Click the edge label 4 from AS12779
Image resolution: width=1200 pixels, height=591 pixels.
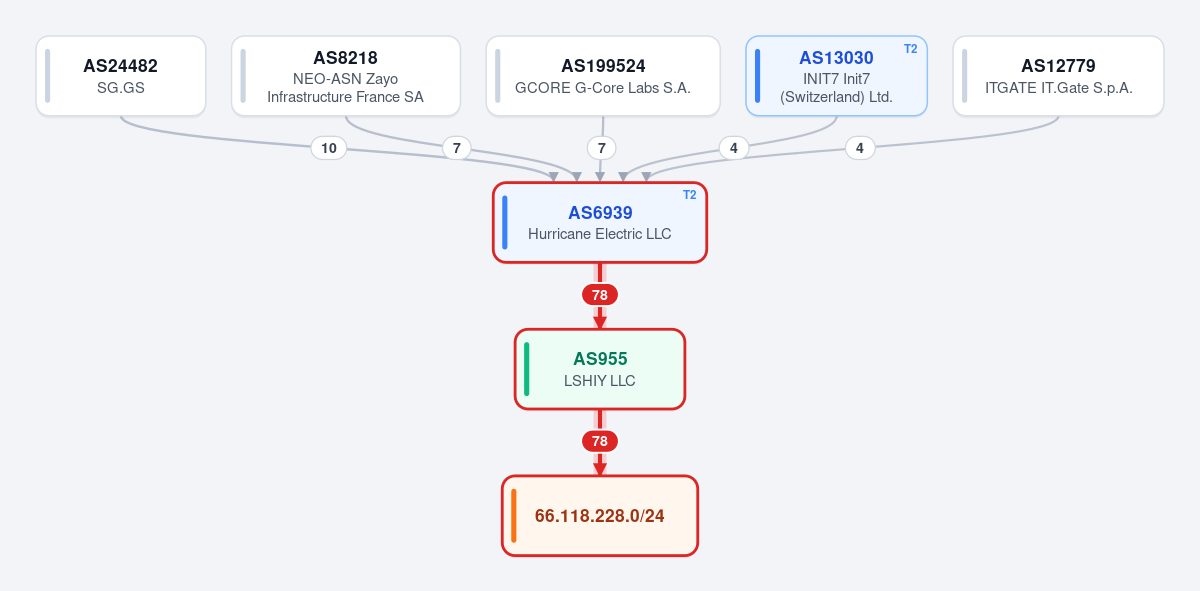[859, 148]
